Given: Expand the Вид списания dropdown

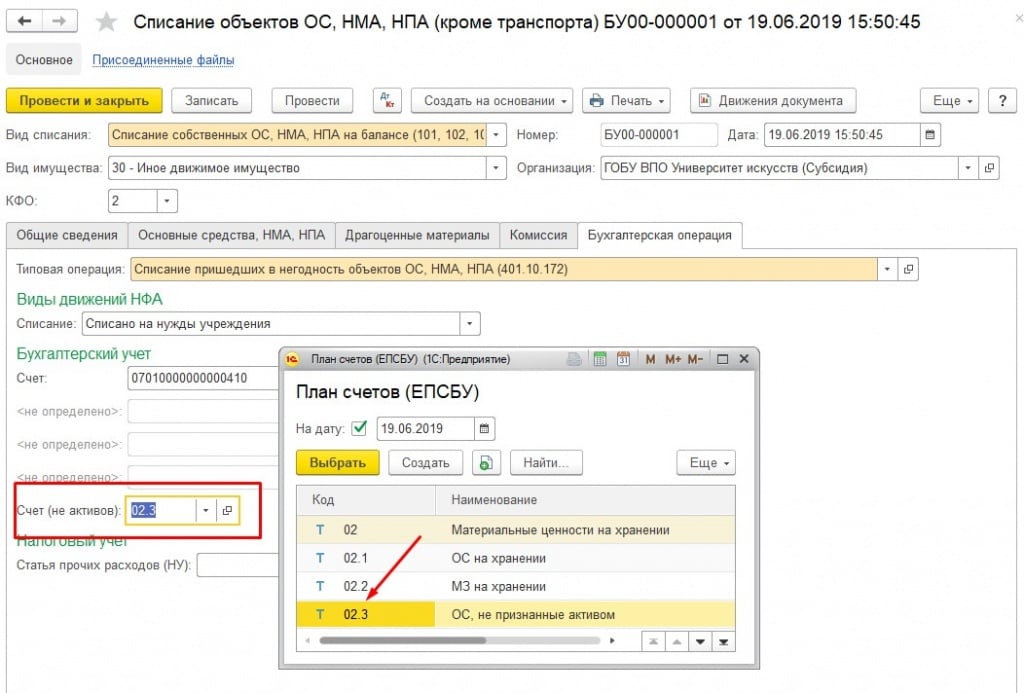Looking at the screenshot, I should (497, 135).
